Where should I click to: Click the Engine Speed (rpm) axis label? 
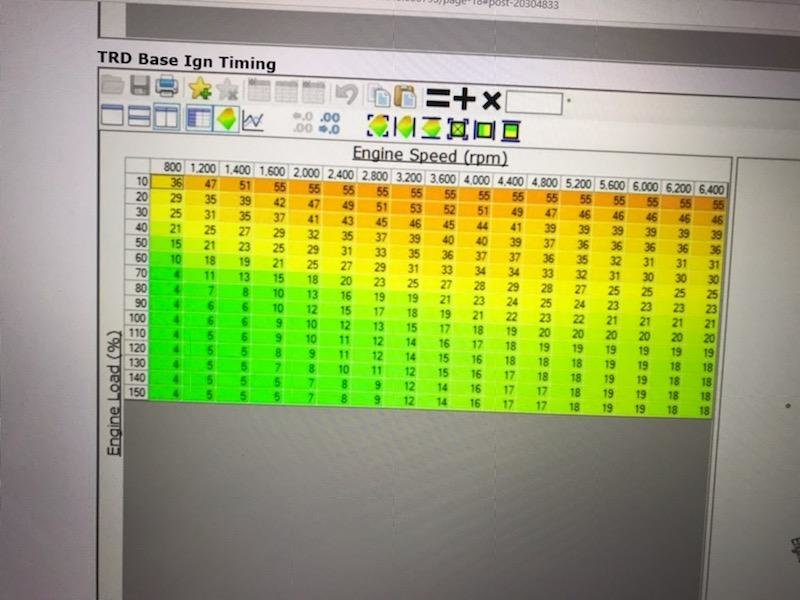tap(430, 155)
